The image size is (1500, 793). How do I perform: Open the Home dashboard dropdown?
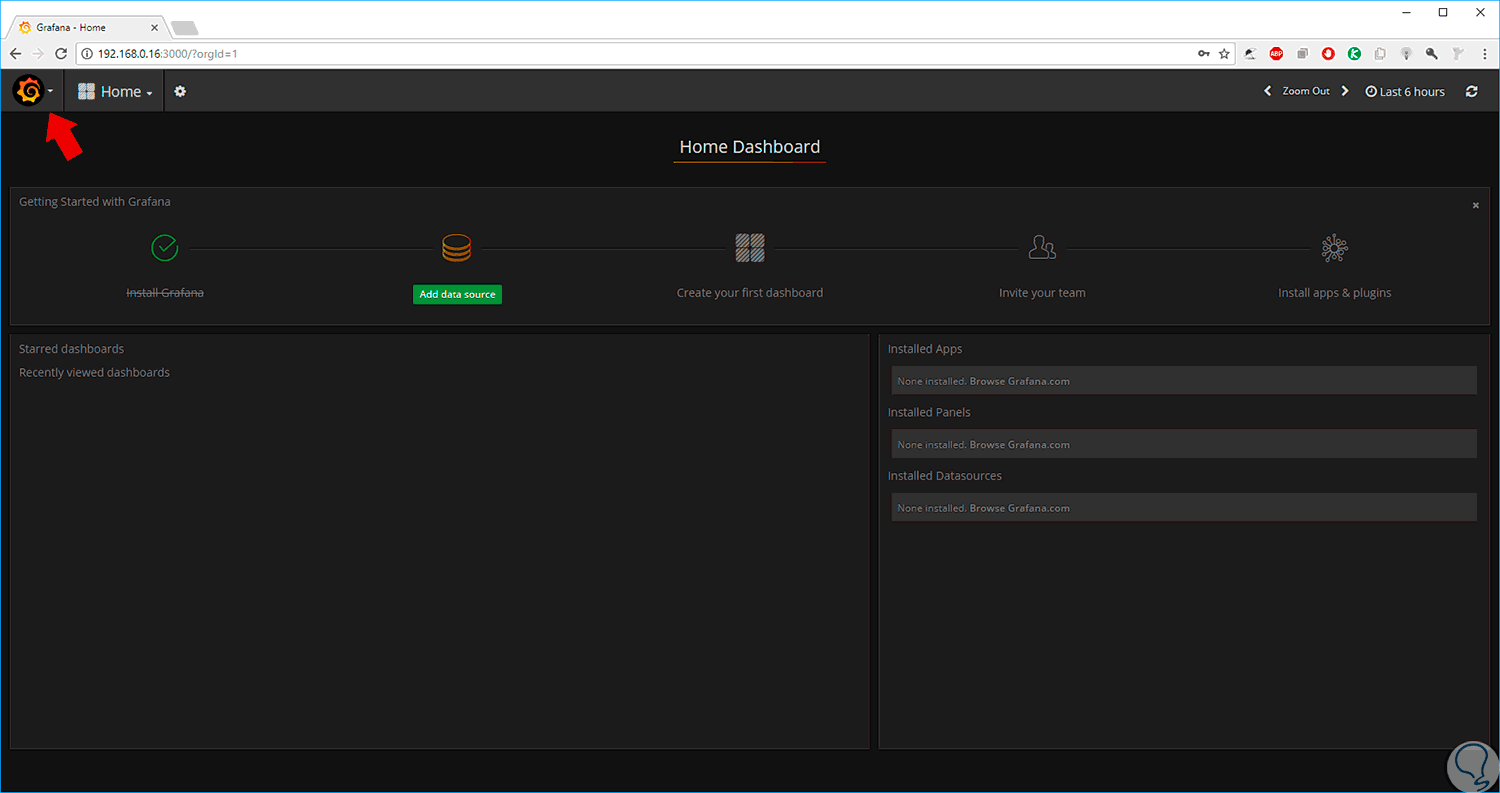pyautogui.click(x=115, y=91)
